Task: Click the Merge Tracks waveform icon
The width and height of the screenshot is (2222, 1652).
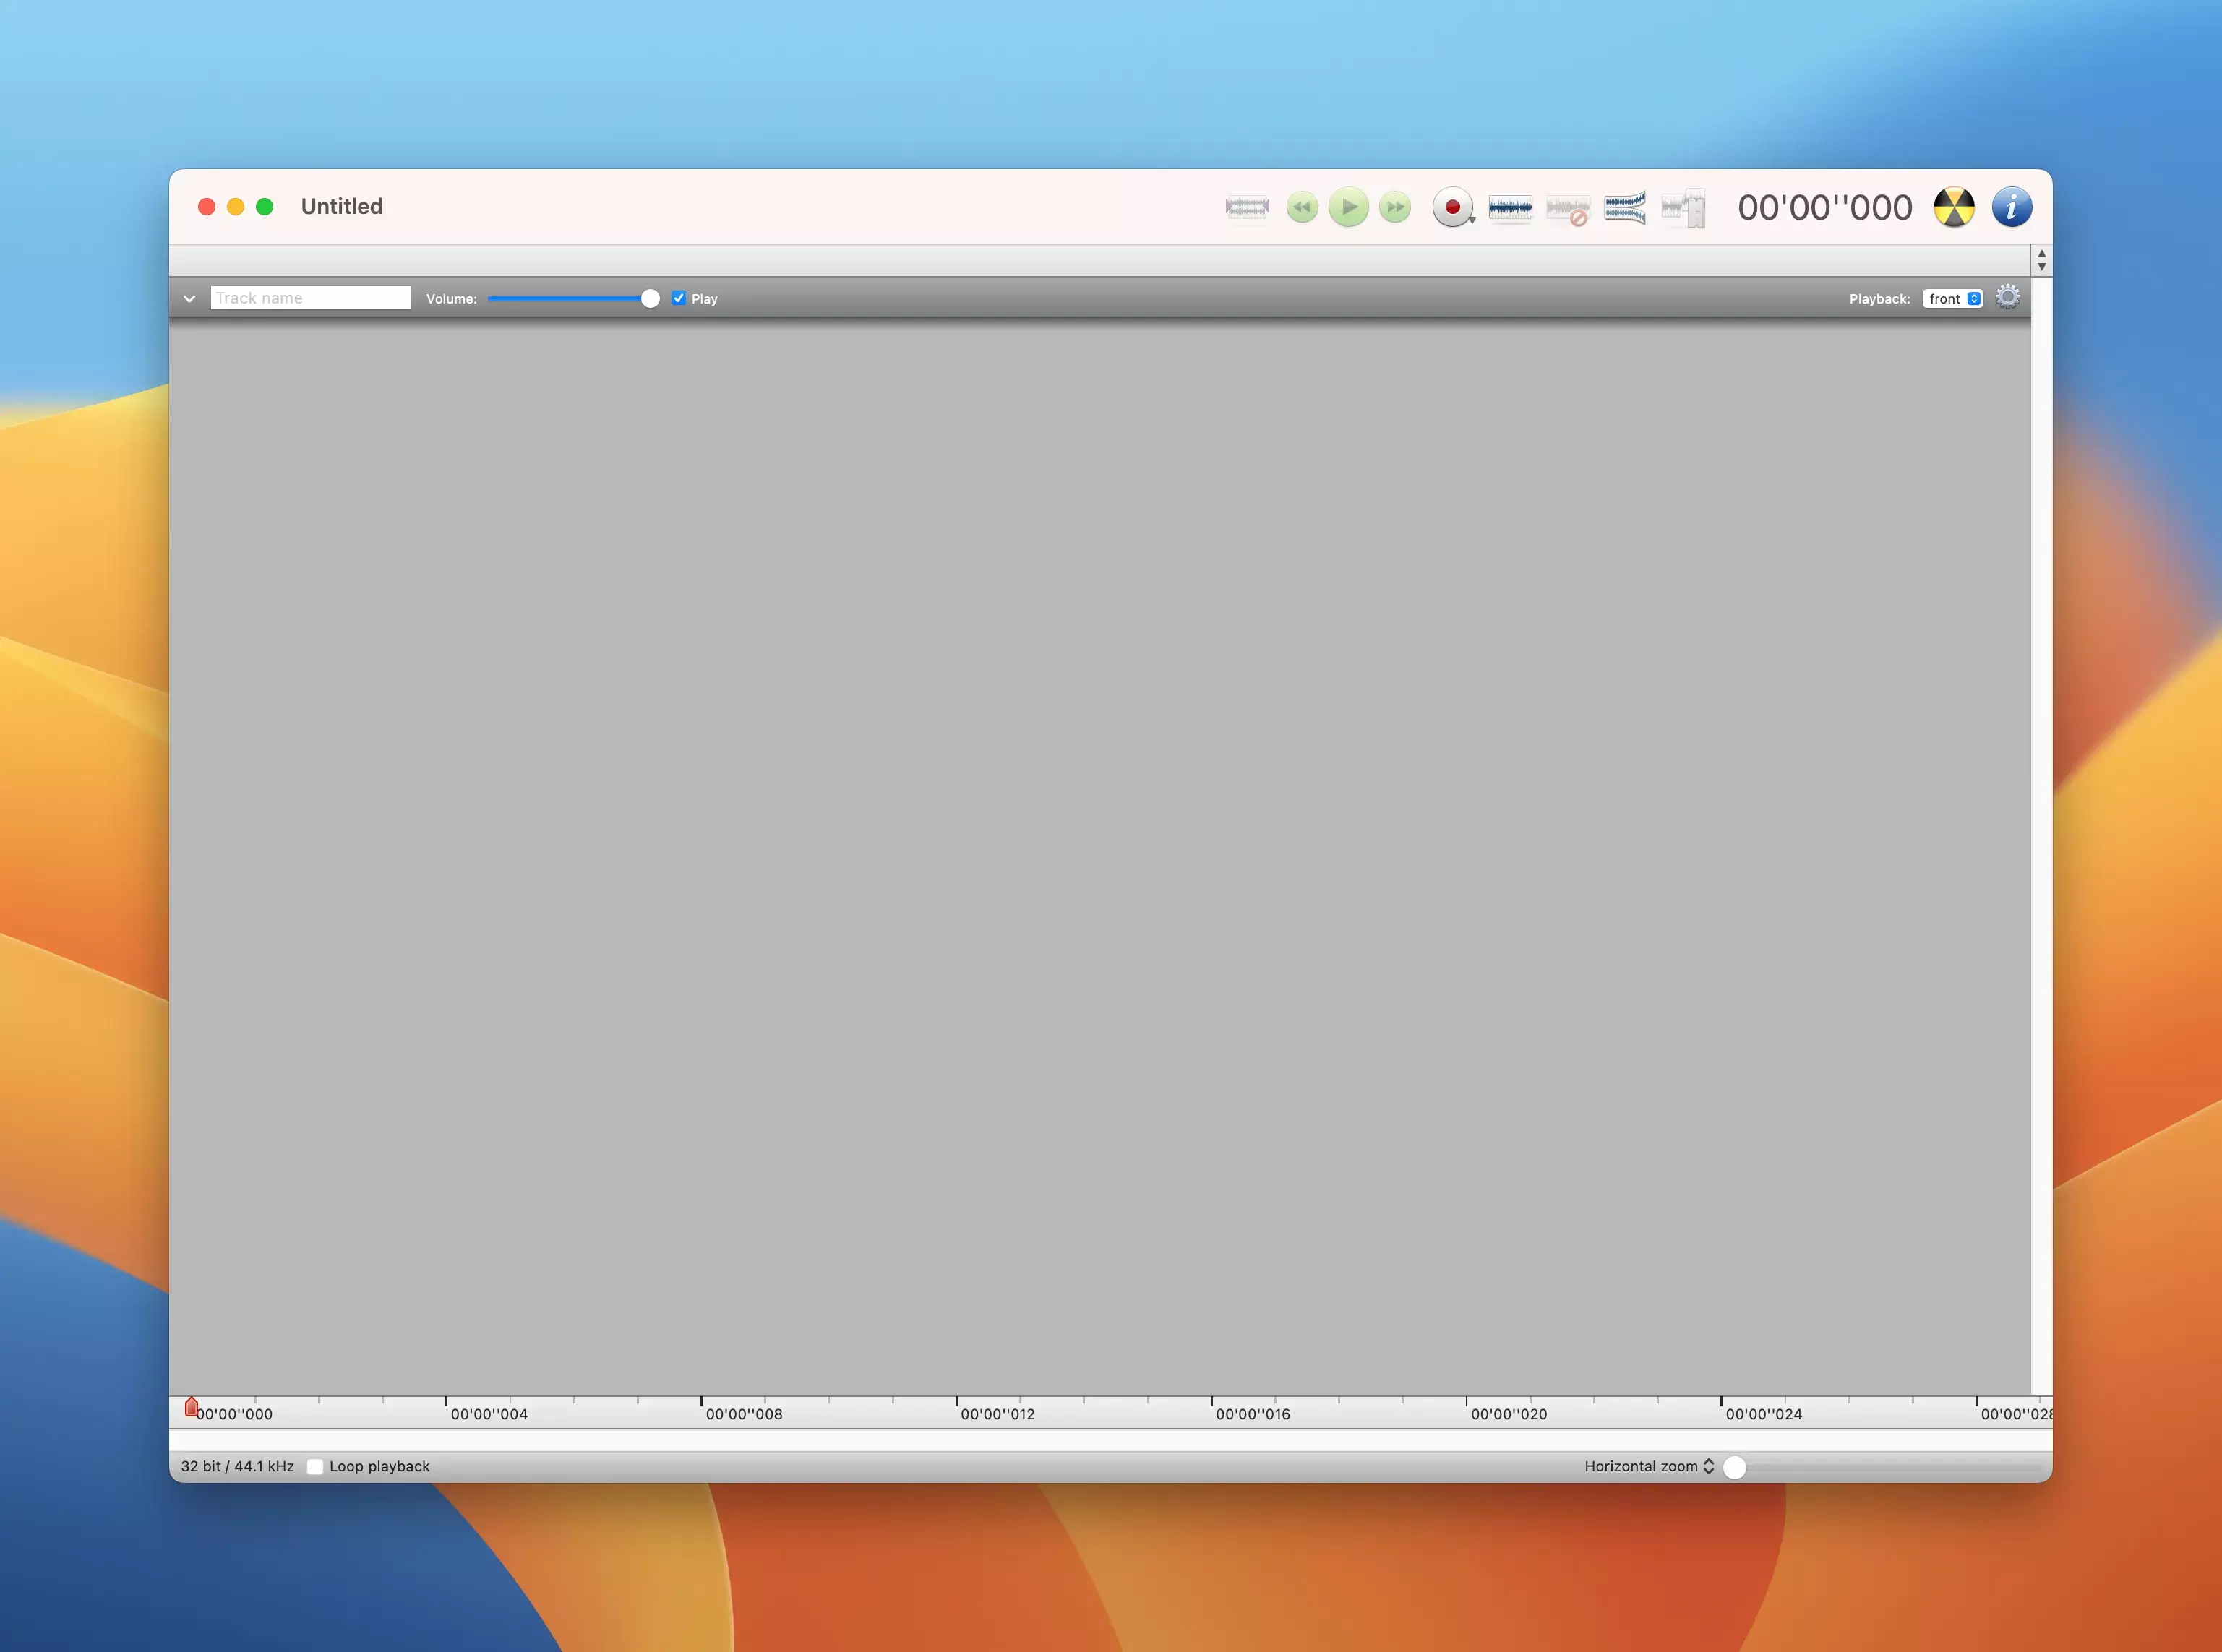Action: 1624,207
